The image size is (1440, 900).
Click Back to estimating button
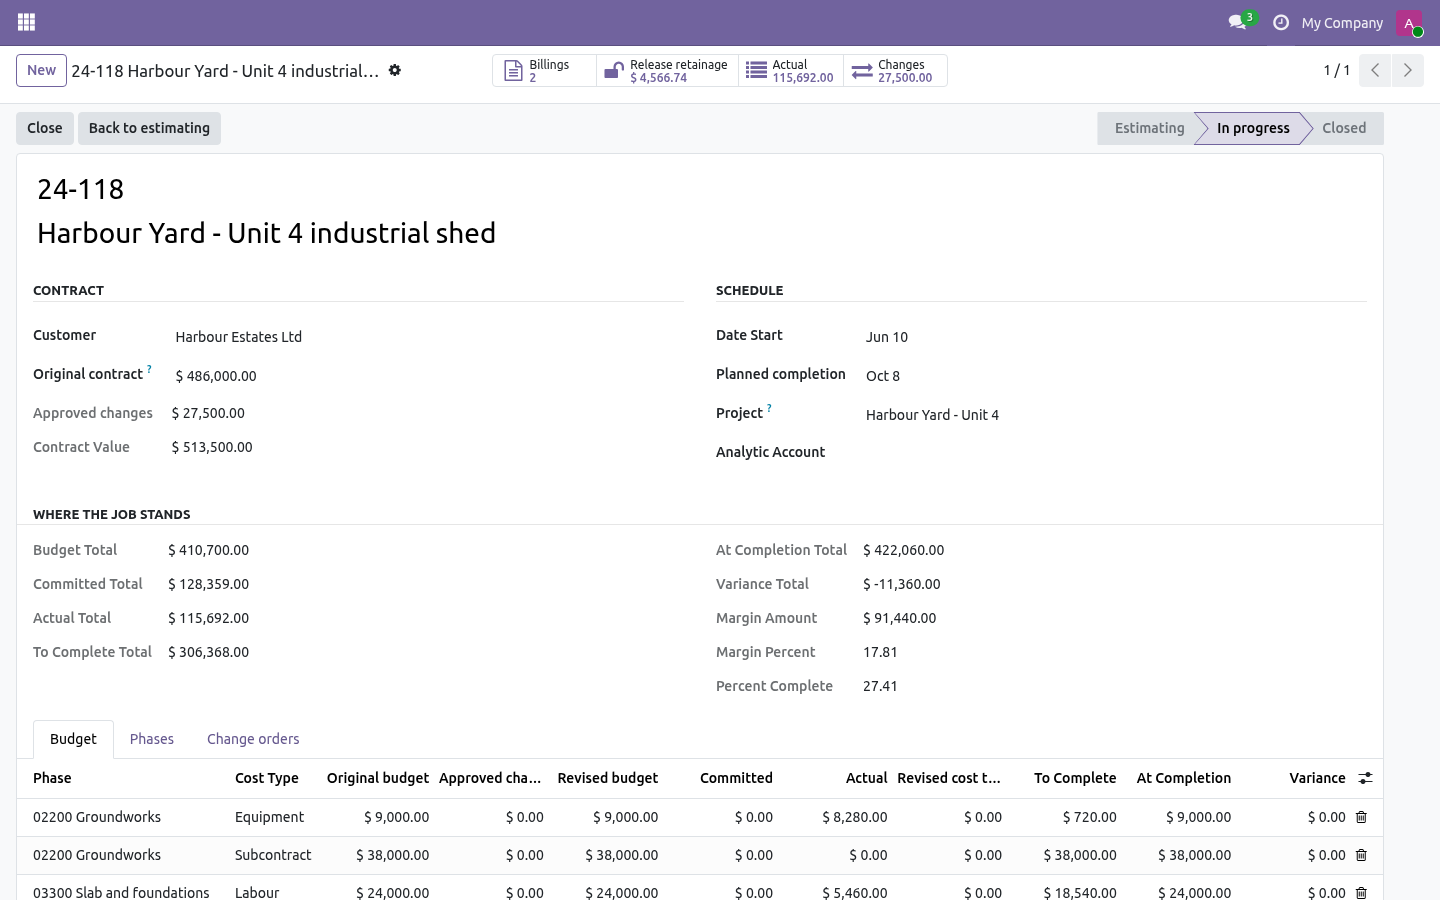(x=149, y=128)
